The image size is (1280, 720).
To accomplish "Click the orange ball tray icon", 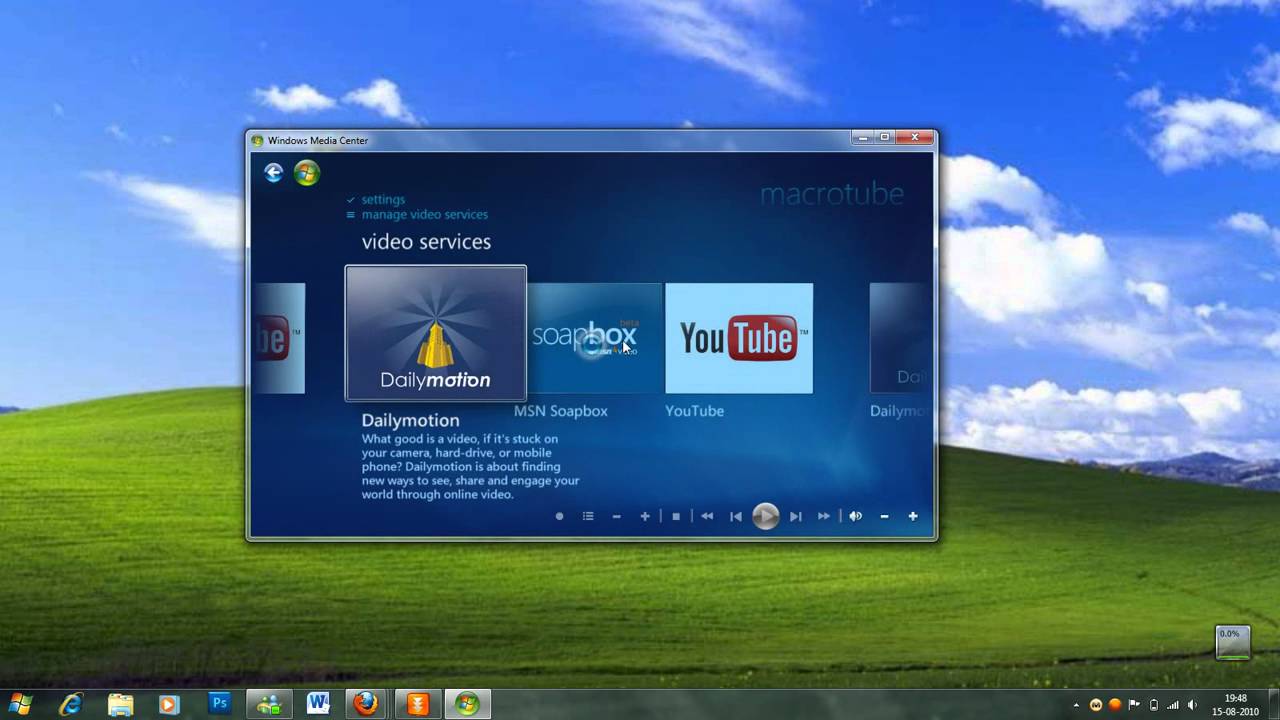I will tap(1115, 705).
